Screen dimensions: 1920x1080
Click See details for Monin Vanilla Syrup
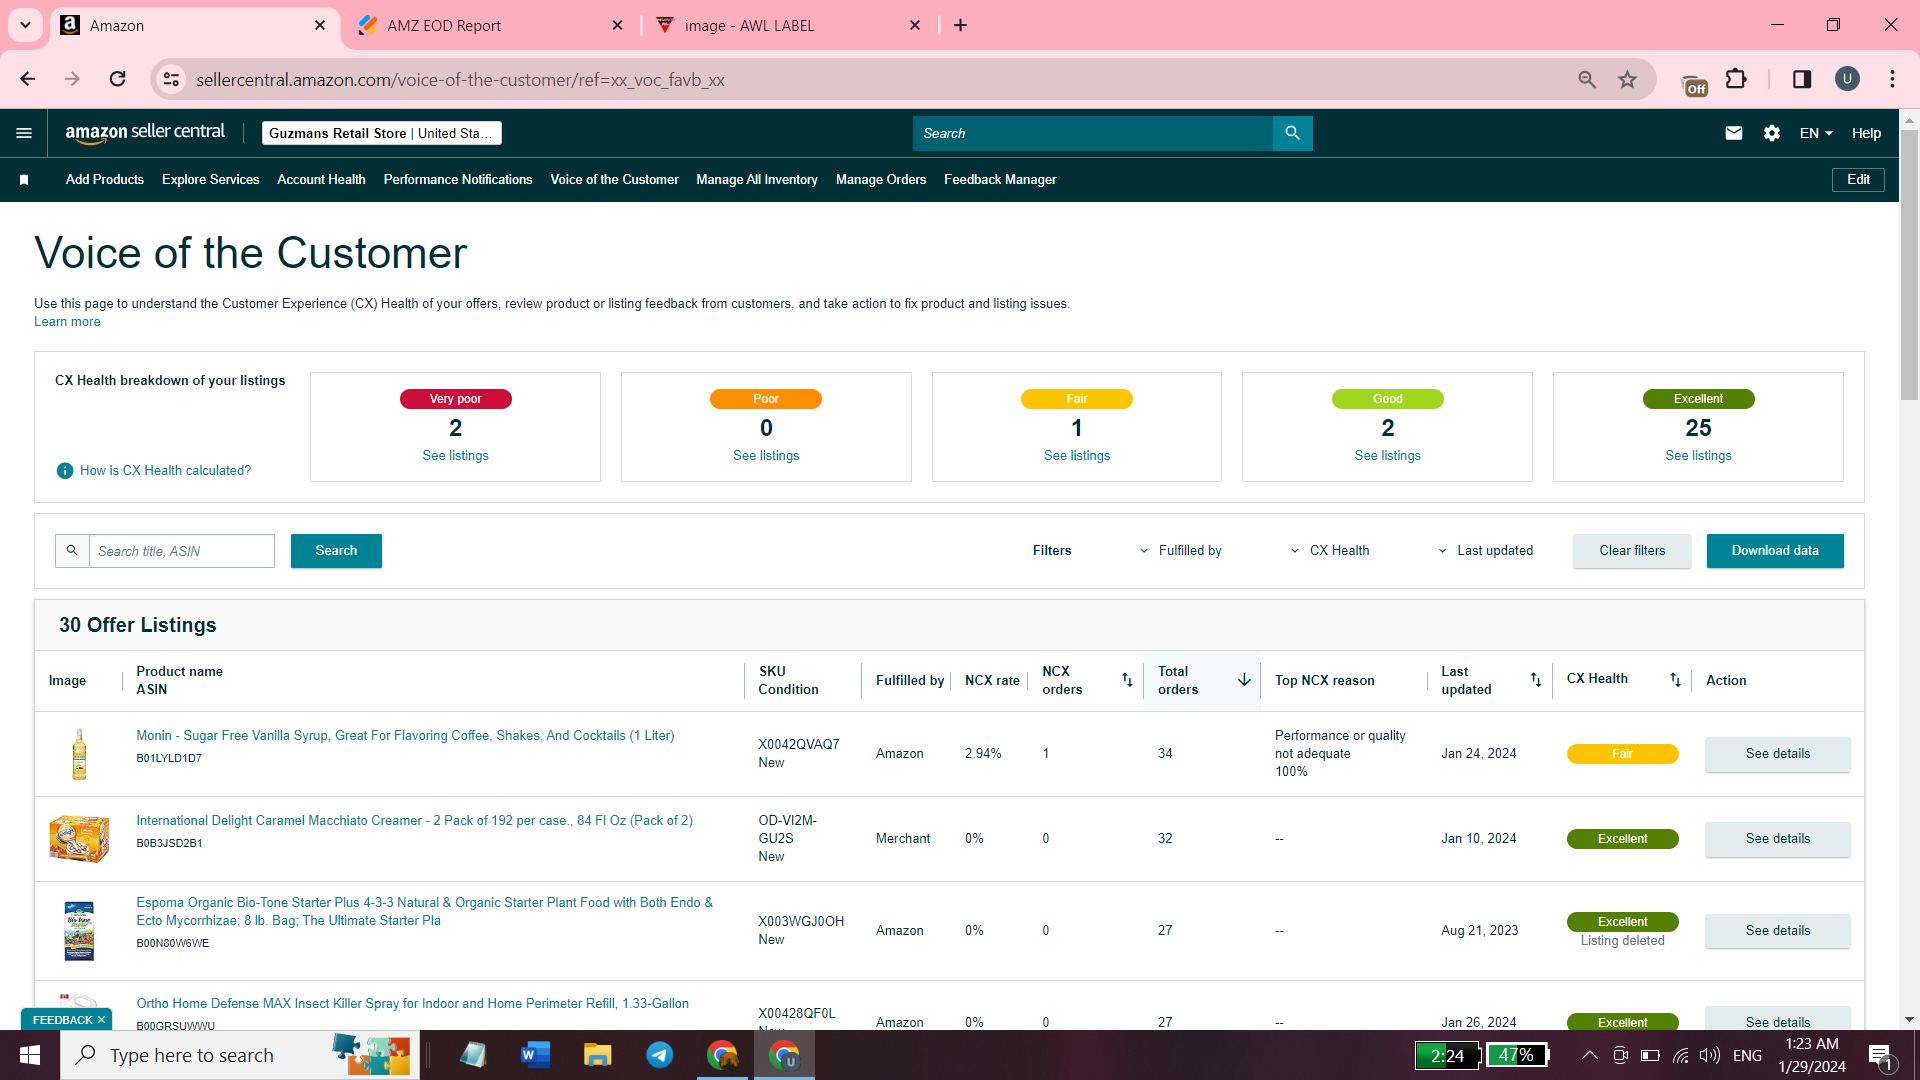1777,754
